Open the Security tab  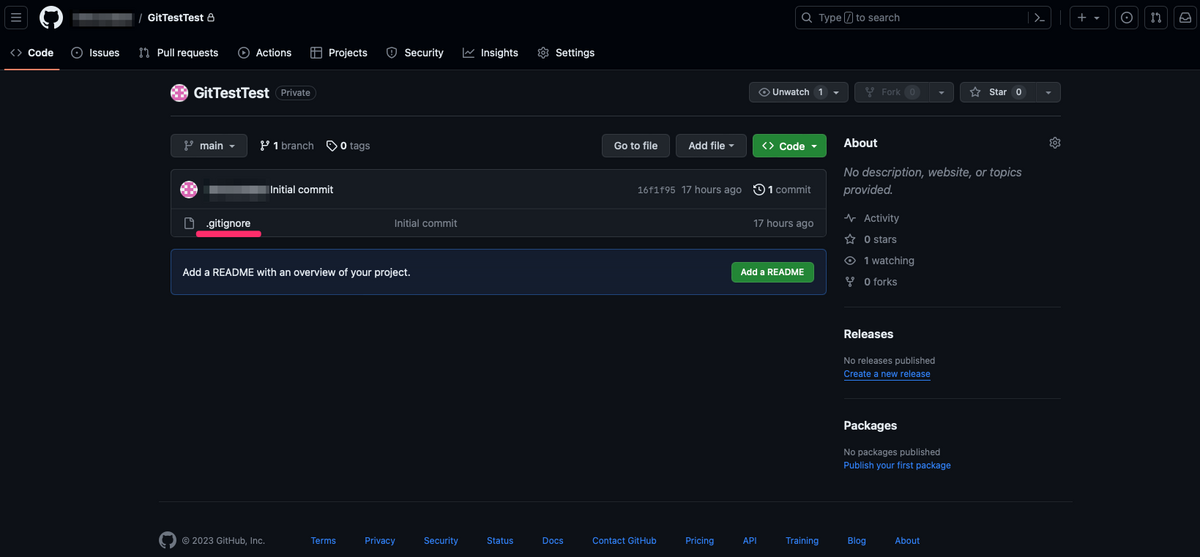tap(415, 53)
